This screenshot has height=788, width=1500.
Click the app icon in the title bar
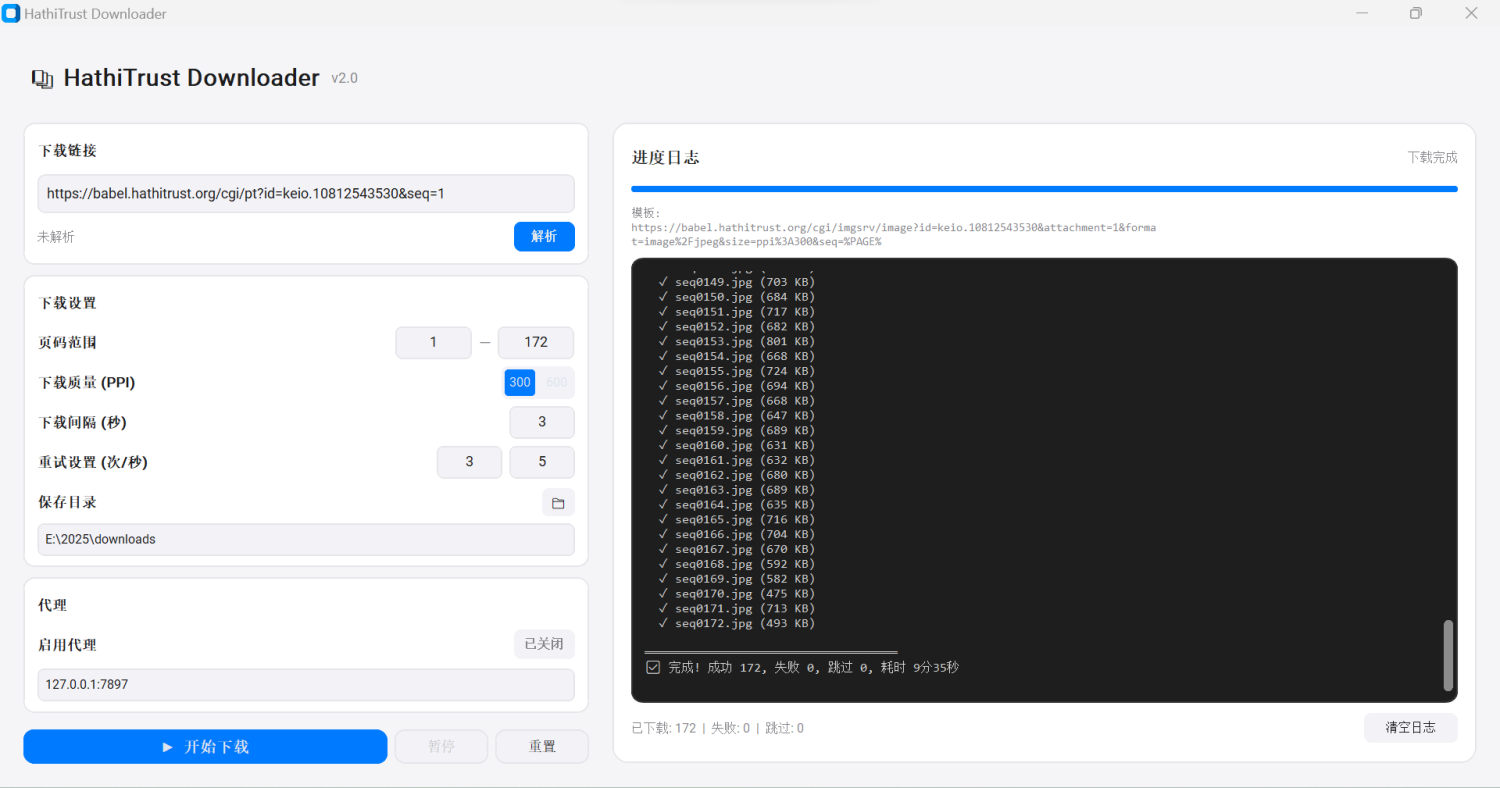coord(11,13)
